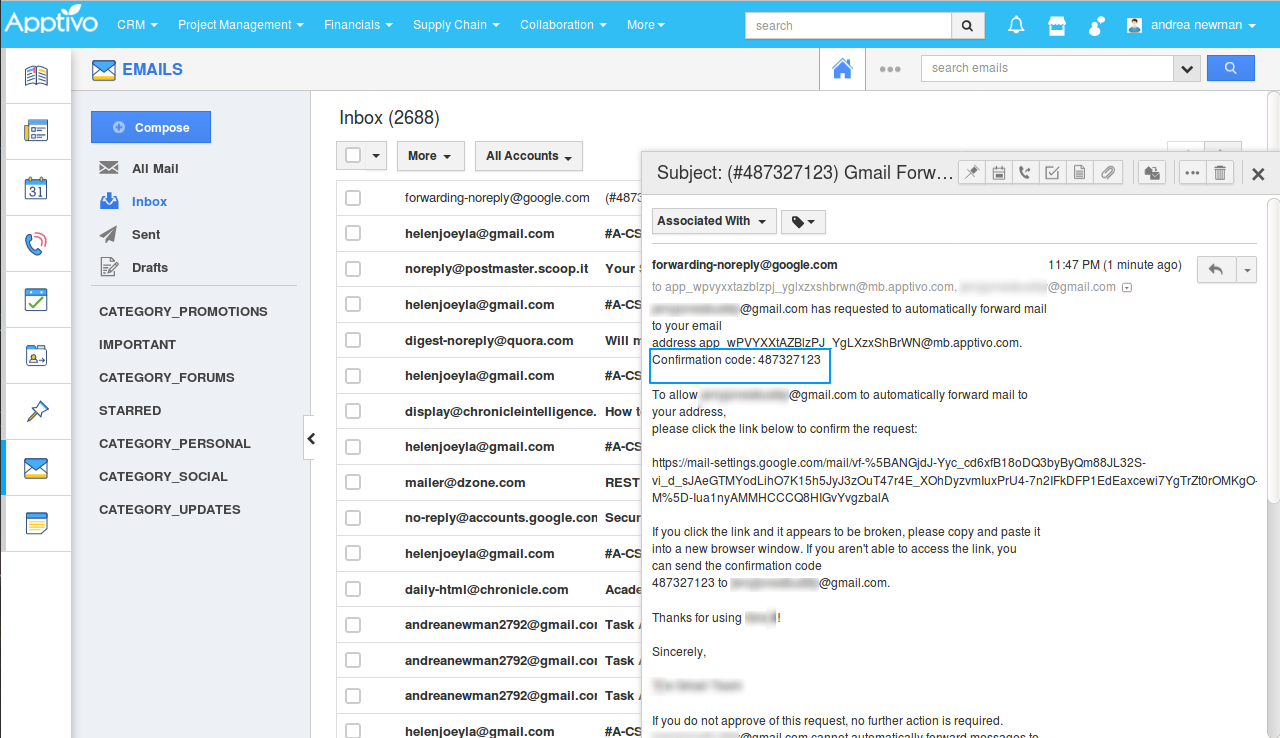Click the search emails input field
This screenshot has width=1280, height=738.
pyautogui.click(x=1046, y=68)
